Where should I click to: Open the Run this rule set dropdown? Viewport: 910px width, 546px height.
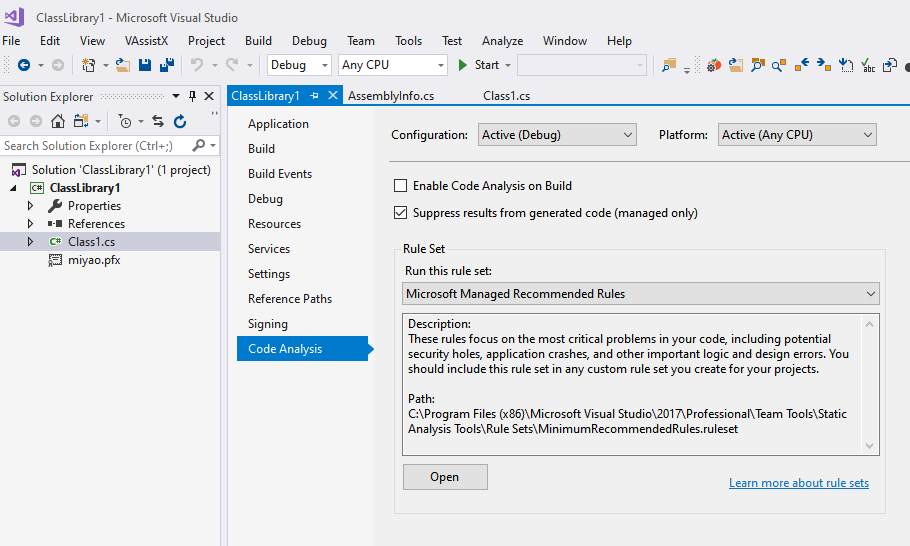(641, 294)
